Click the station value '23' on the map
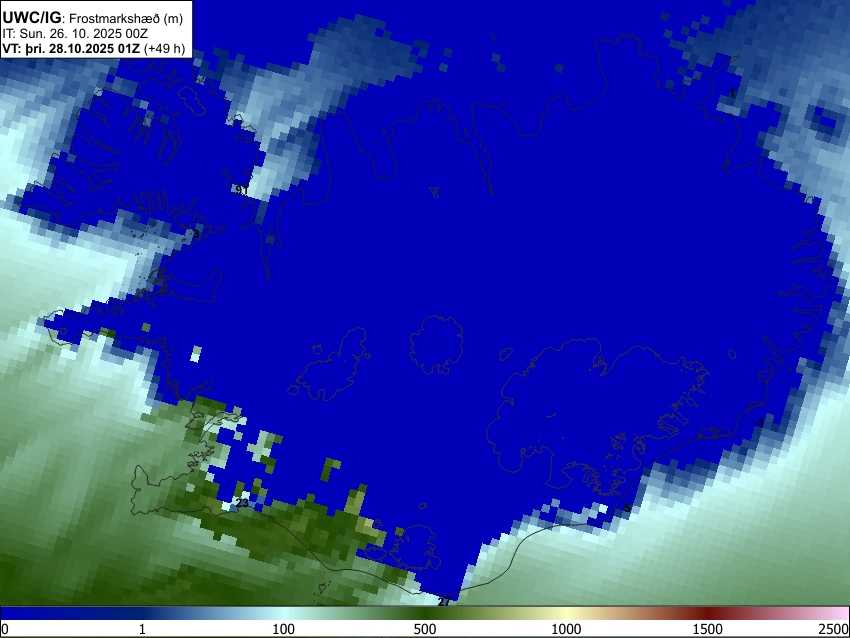The width and height of the screenshot is (850, 638). click(242, 504)
